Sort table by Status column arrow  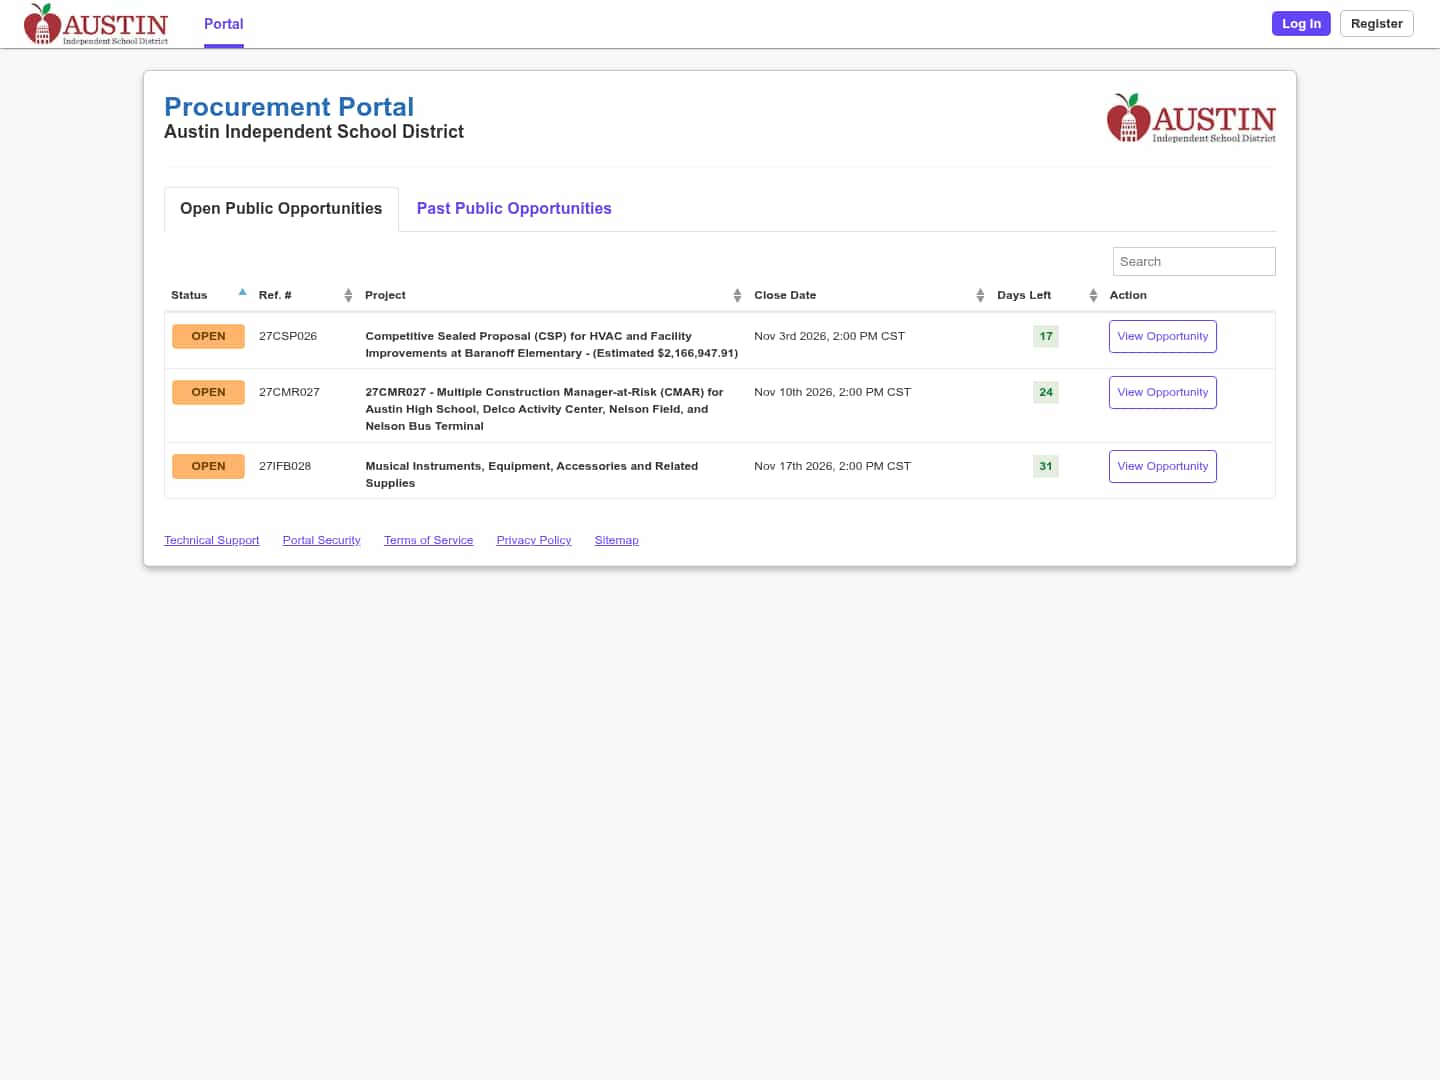pyautogui.click(x=242, y=292)
